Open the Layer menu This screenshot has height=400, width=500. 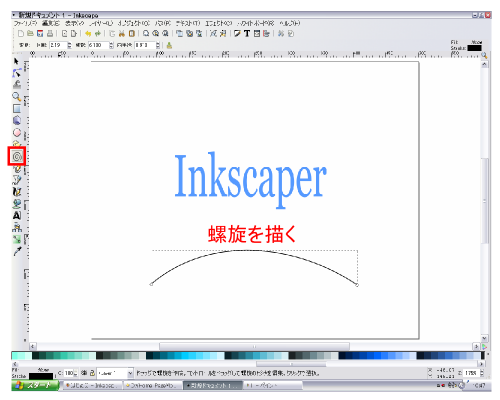[x=101, y=23]
